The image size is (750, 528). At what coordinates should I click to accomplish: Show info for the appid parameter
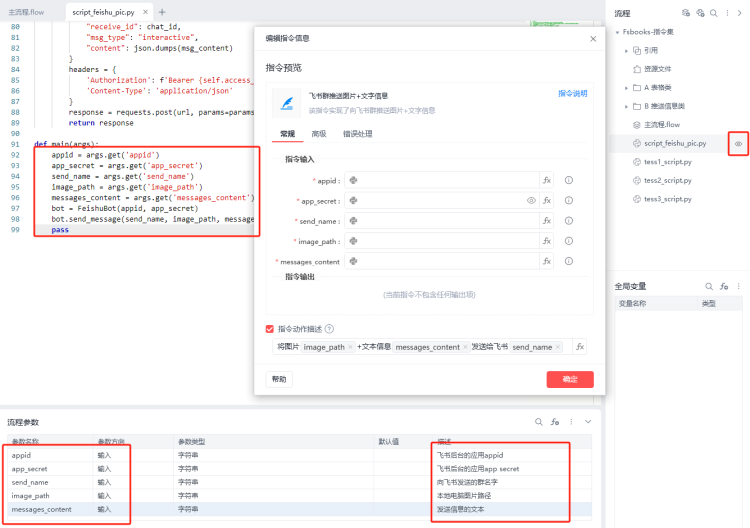pos(569,180)
